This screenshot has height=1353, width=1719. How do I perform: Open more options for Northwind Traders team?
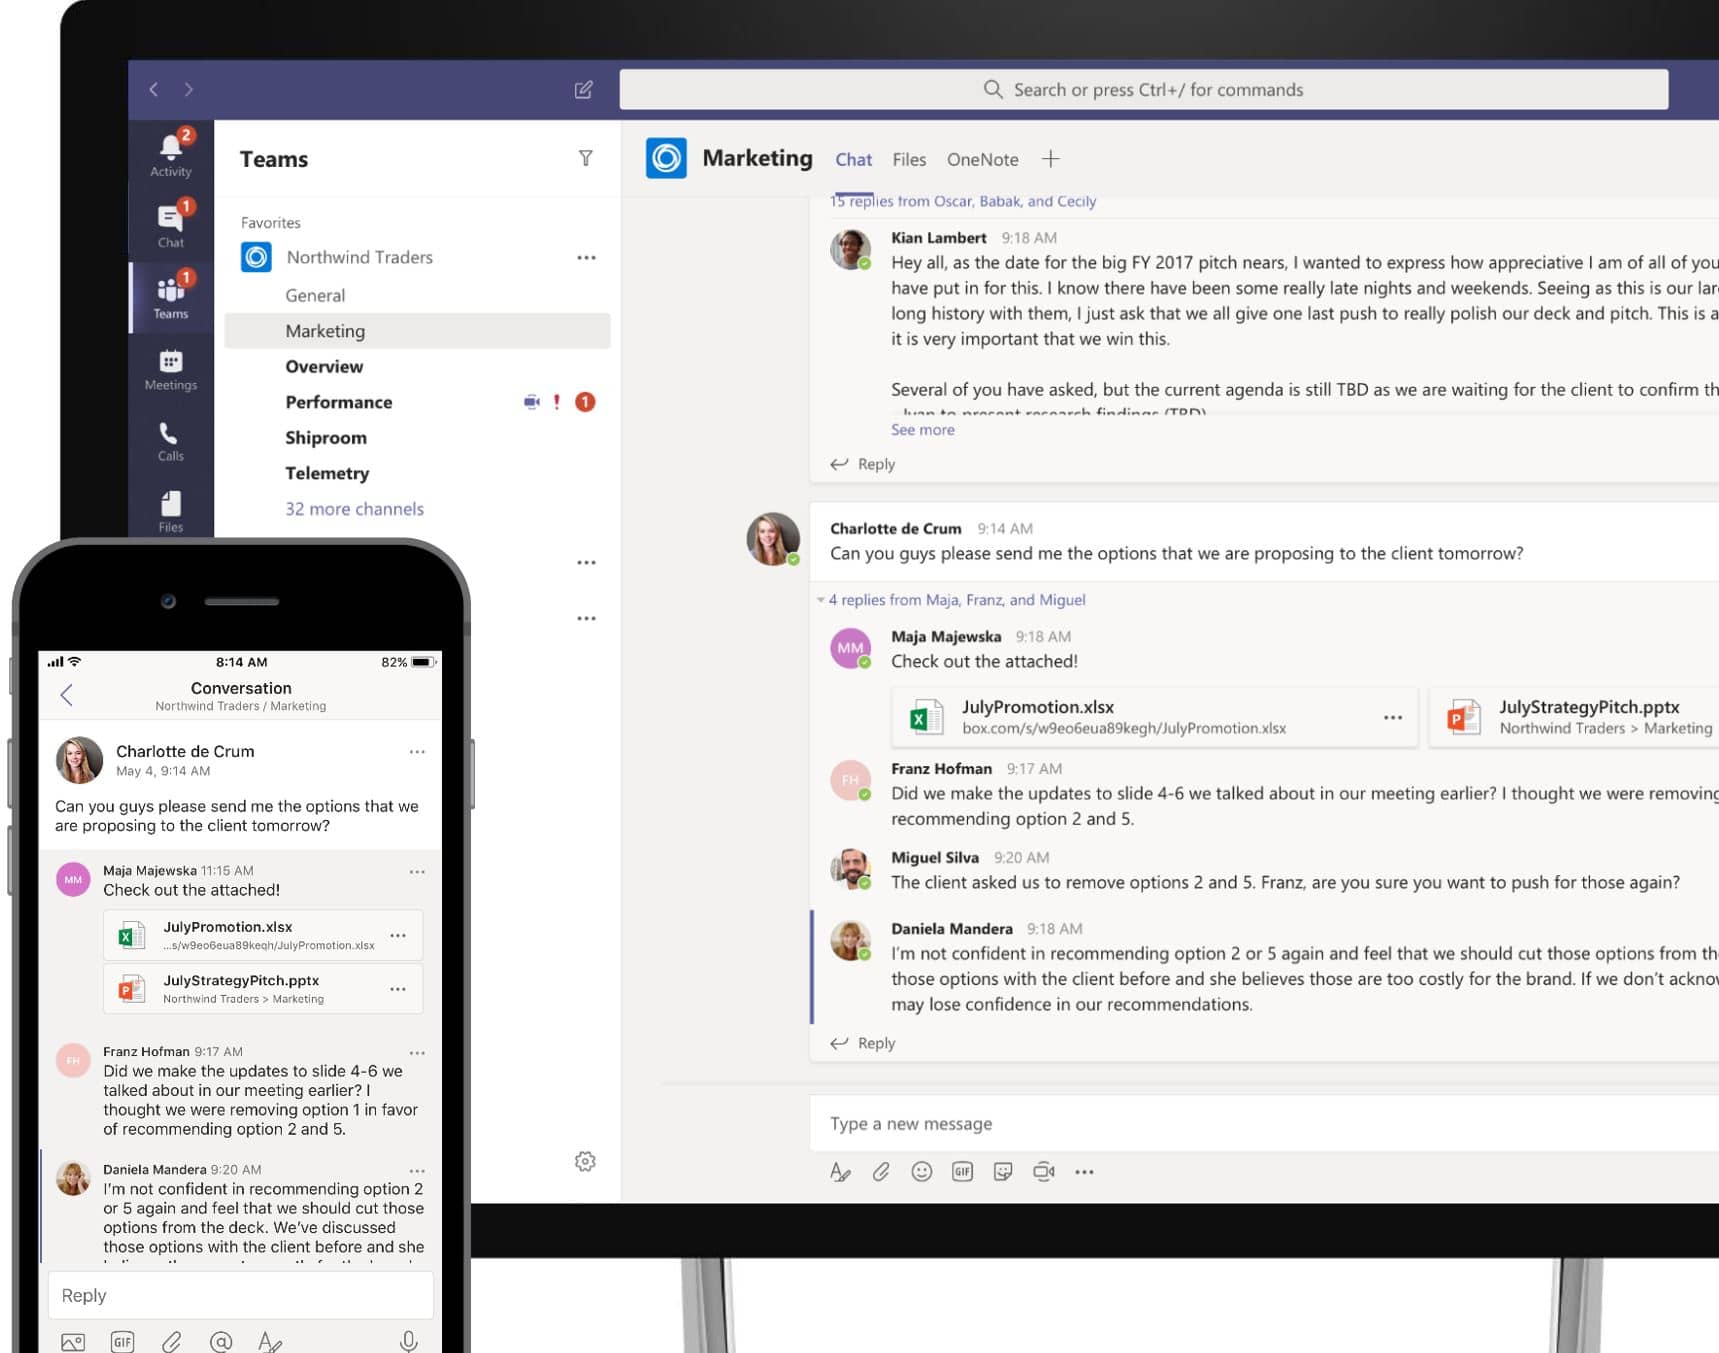pos(586,258)
